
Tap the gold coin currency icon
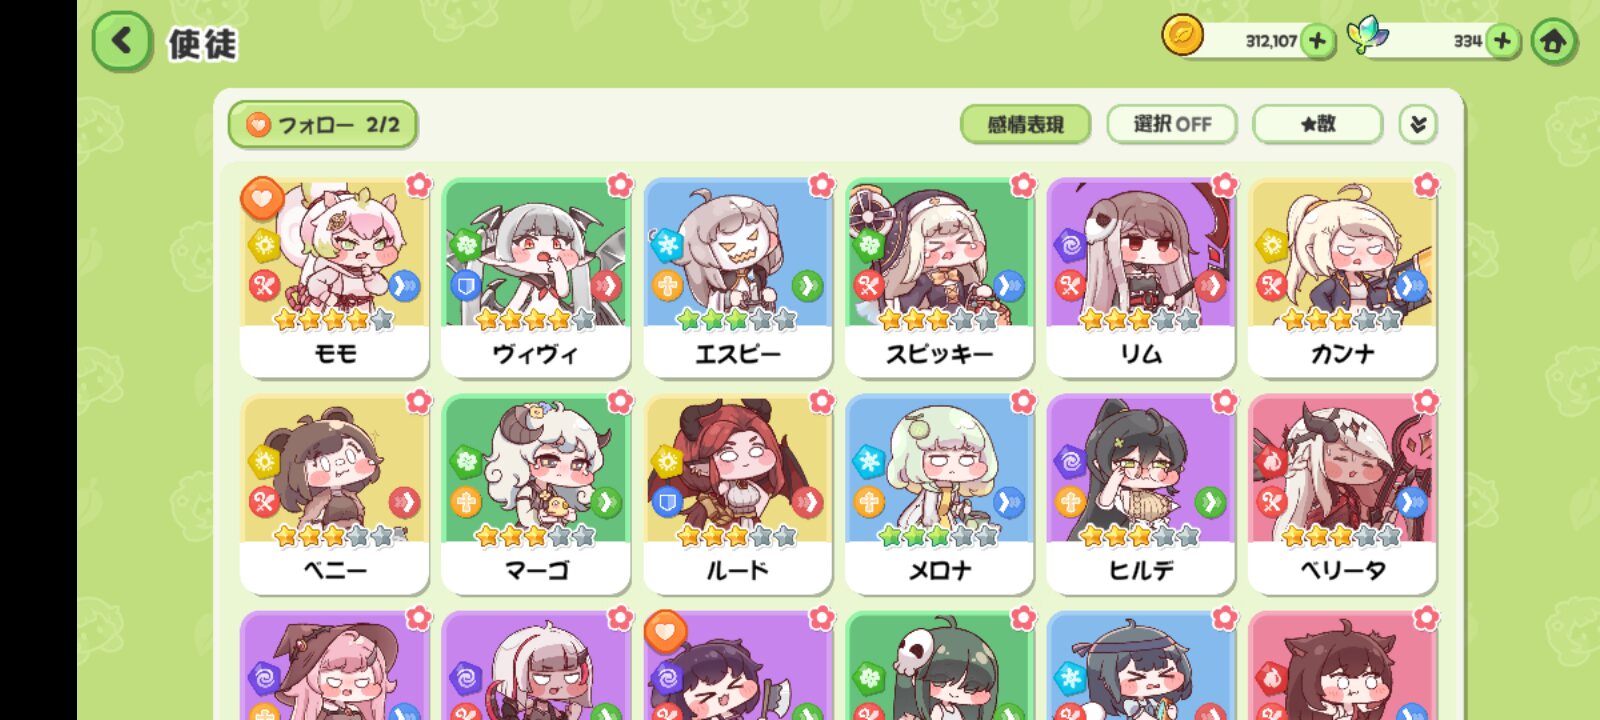tap(1181, 36)
